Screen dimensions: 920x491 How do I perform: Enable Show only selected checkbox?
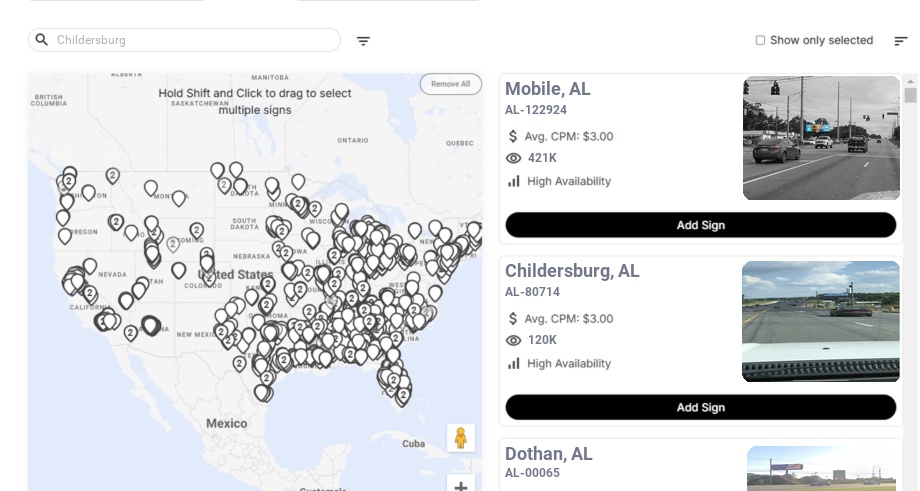[x=760, y=41]
